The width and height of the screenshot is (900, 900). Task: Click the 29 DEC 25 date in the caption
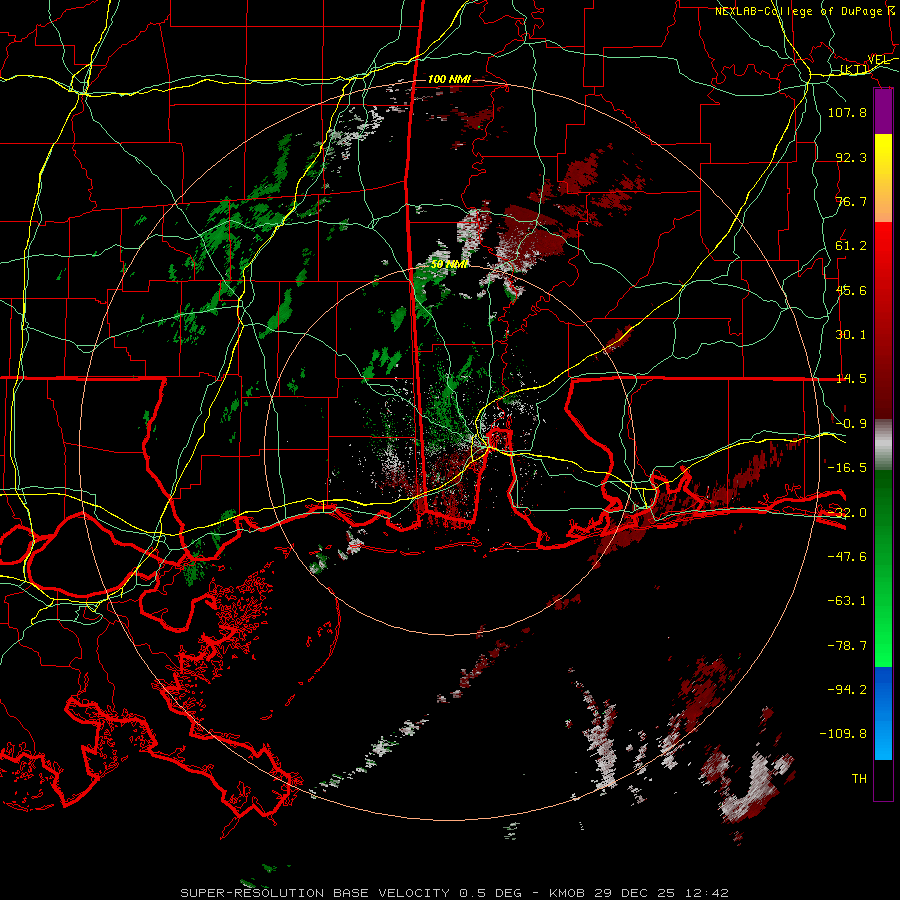point(633,893)
